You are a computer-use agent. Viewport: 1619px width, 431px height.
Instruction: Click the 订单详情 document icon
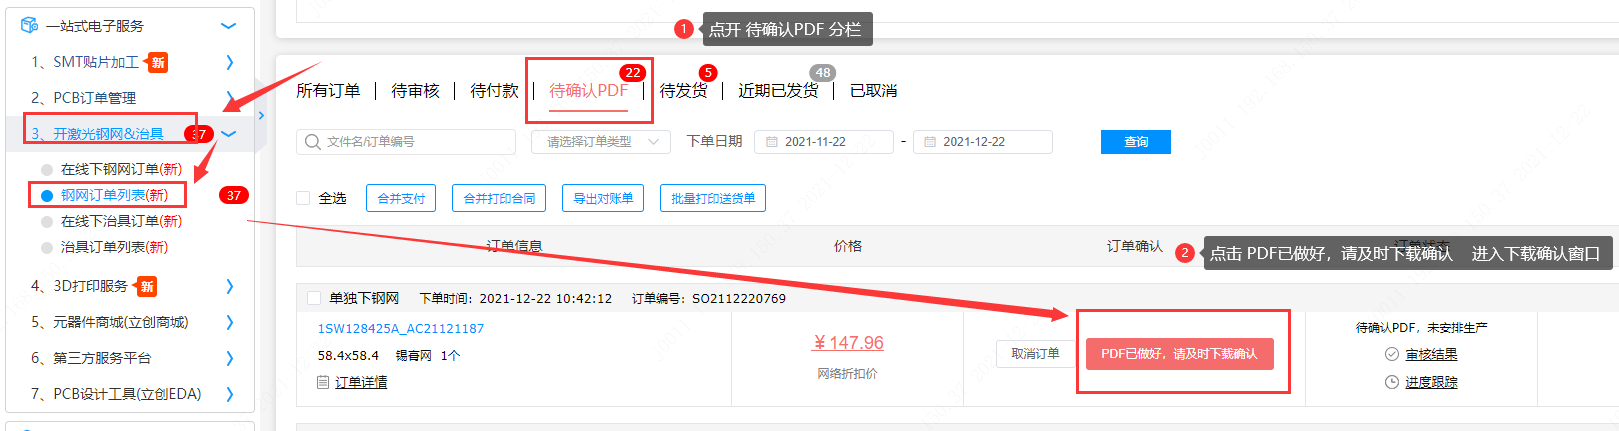click(323, 382)
